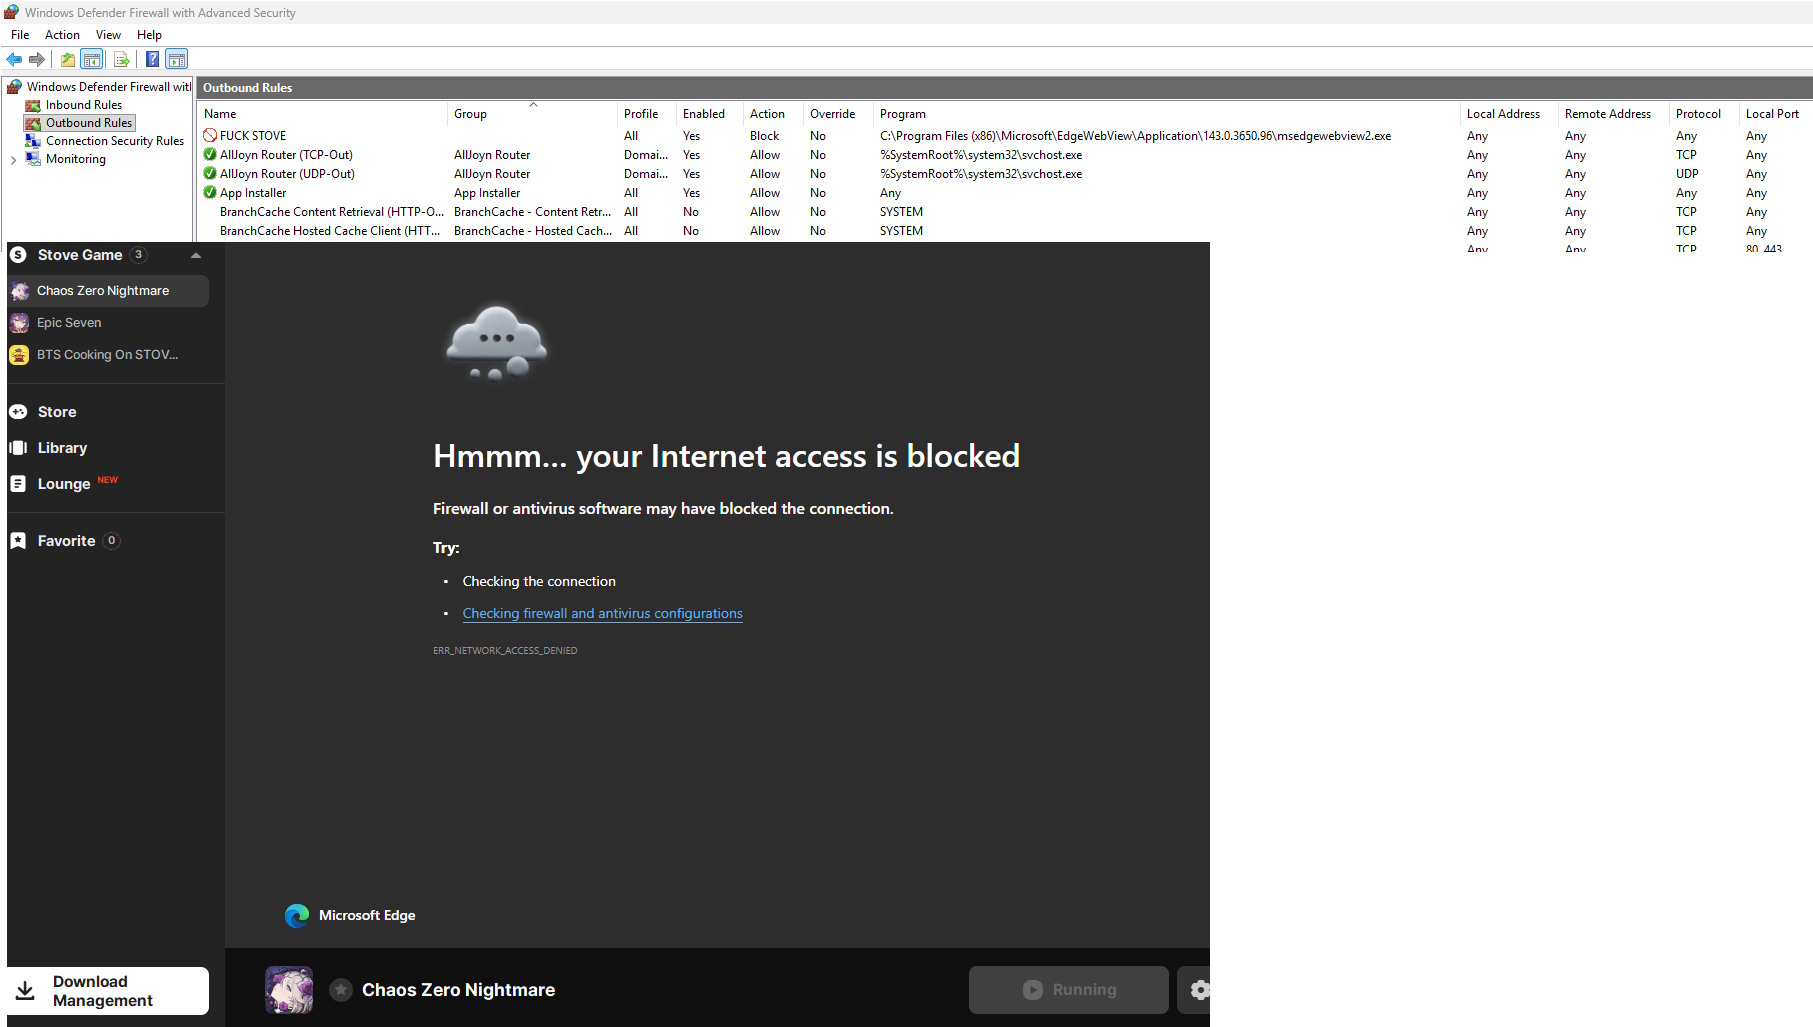Screen dimensions: 1813x1027
Task: Open Help from the blue question-mark icon
Action: (x=152, y=59)
